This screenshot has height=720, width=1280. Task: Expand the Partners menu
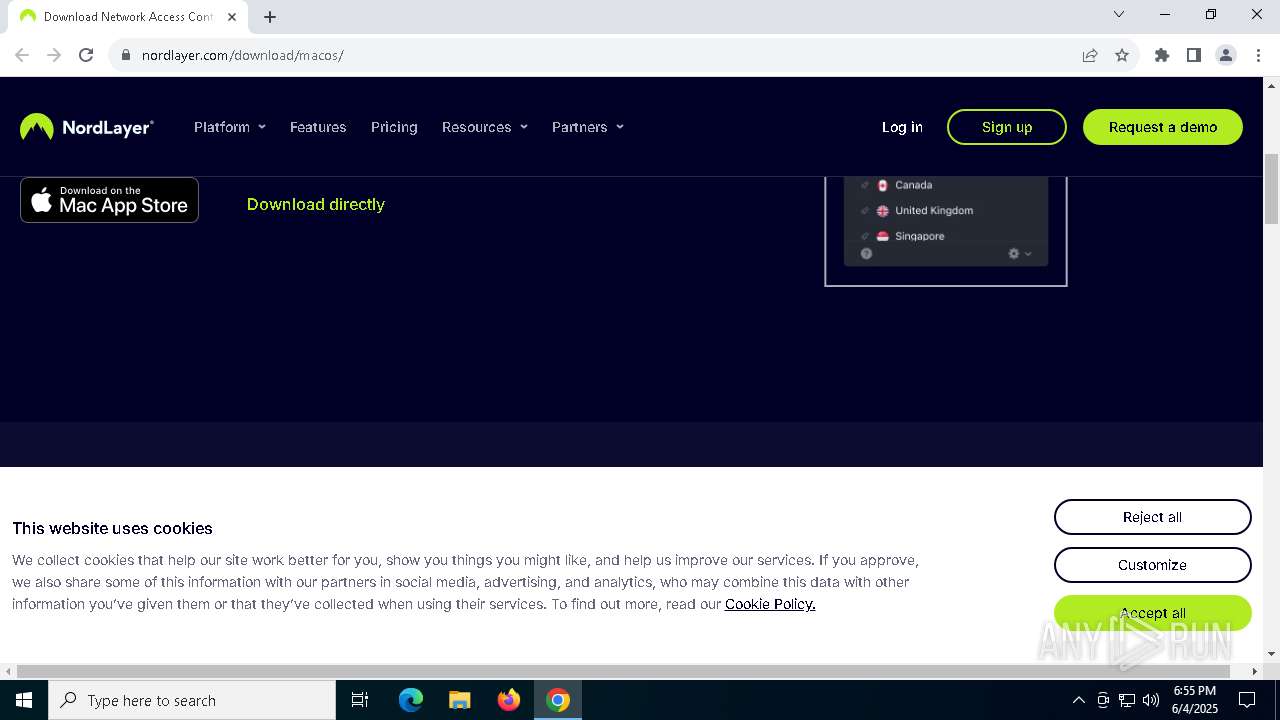pos(588,127)
